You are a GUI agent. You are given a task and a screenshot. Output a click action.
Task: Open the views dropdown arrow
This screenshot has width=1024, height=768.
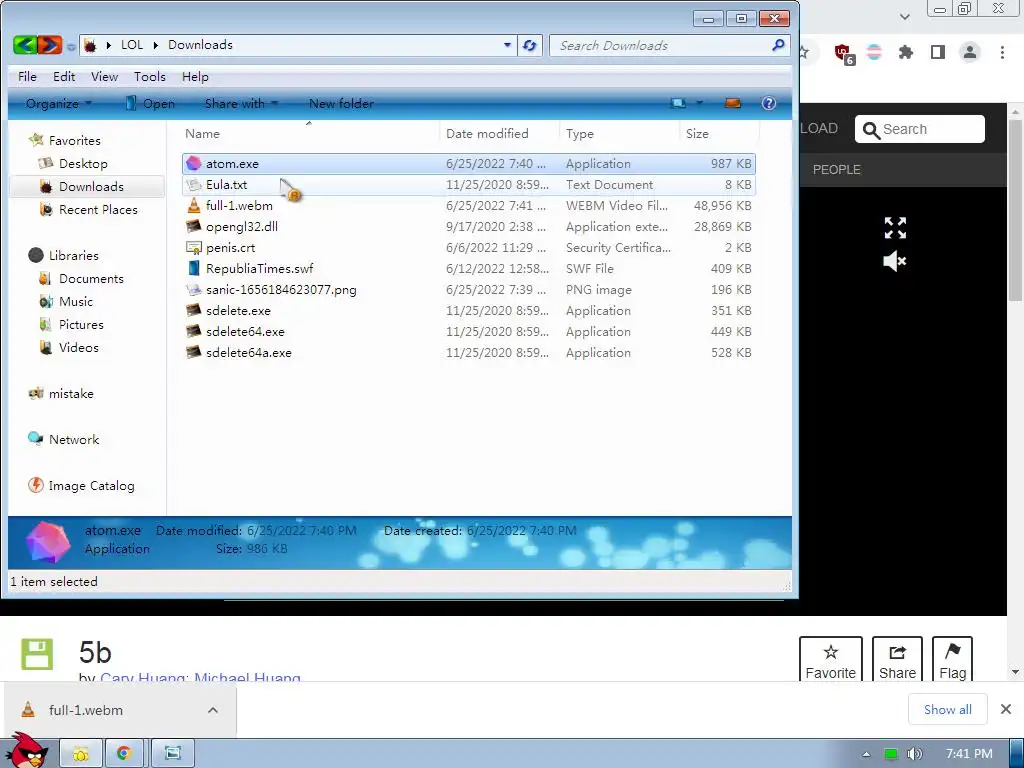[x=699, y=103]
